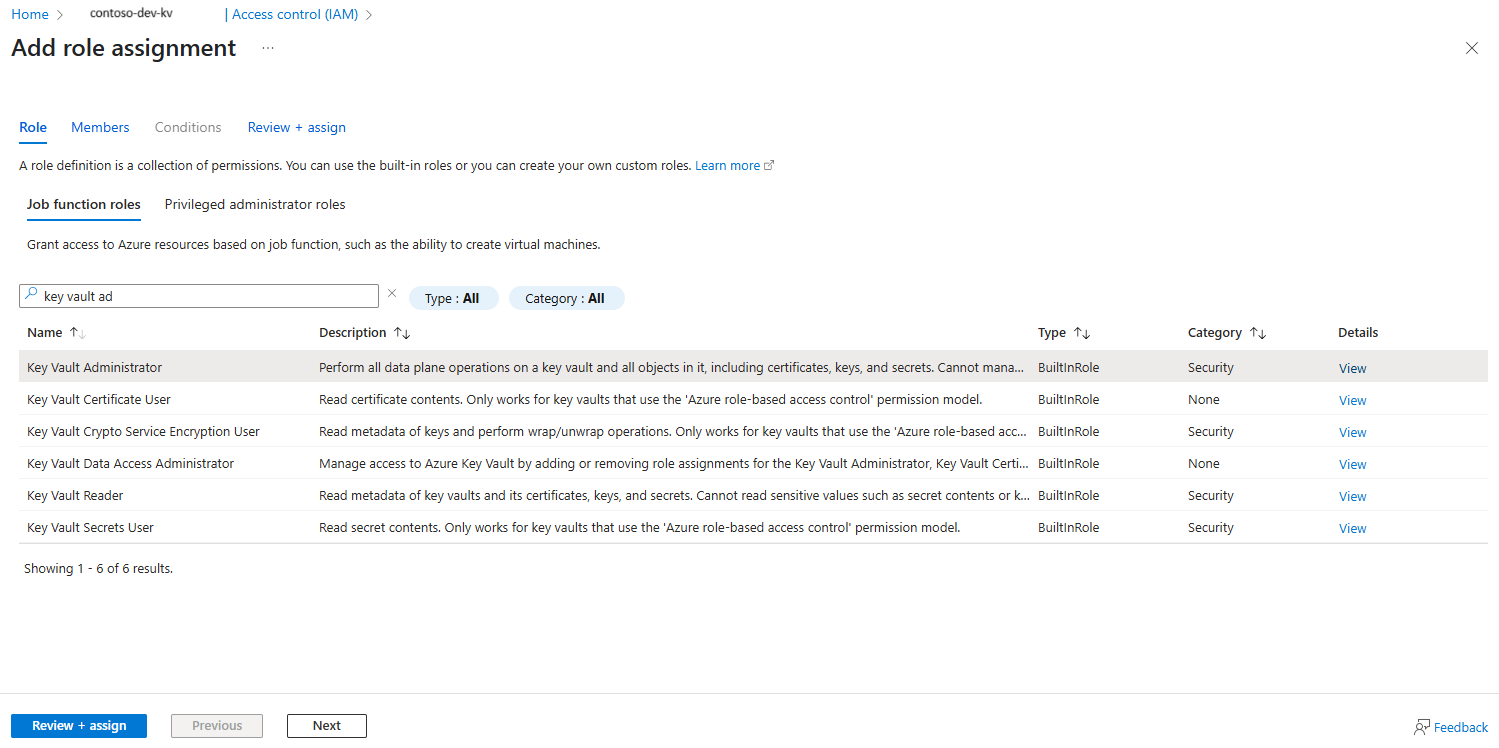This screenshot has height=748, width=1499.
Task: Sort roles by Name column arrows
Action: click(x=77, y=333)
